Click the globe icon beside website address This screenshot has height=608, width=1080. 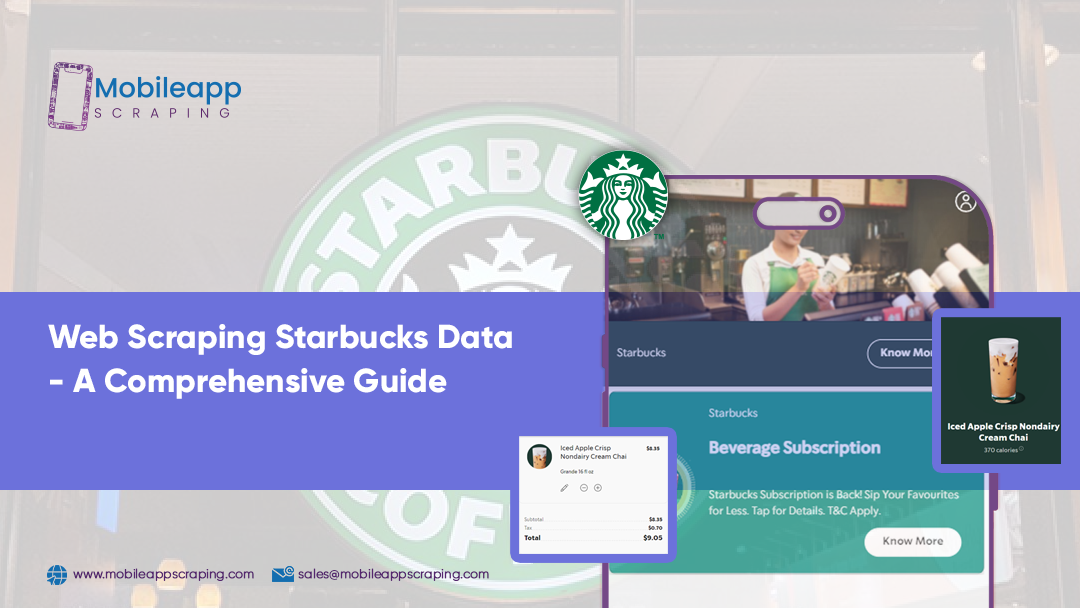[57, 575]
